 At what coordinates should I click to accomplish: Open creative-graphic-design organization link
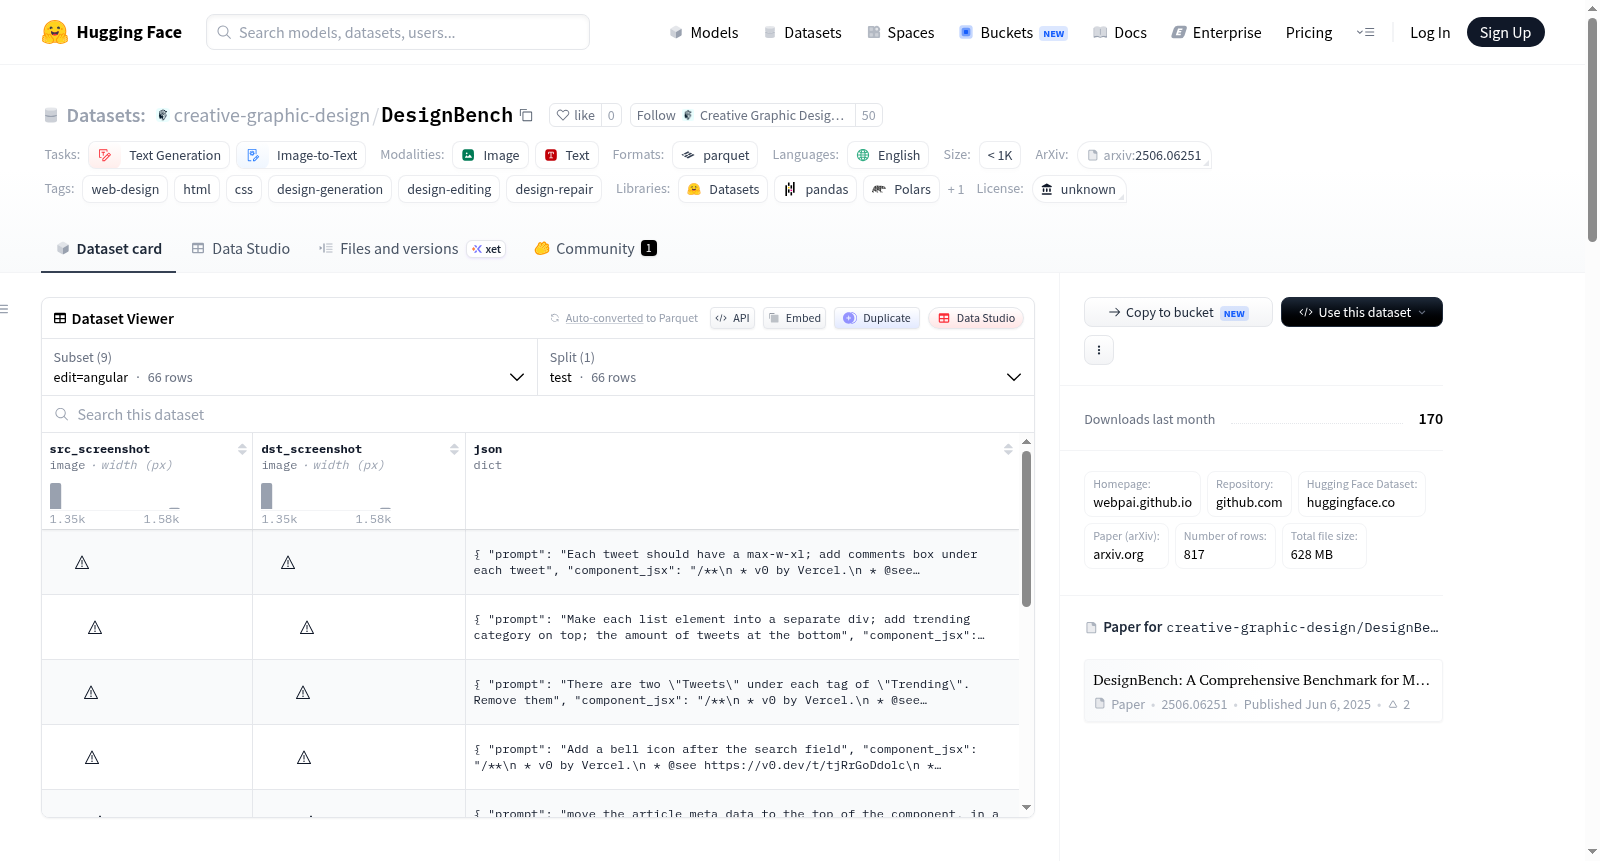tap(271, 115)
